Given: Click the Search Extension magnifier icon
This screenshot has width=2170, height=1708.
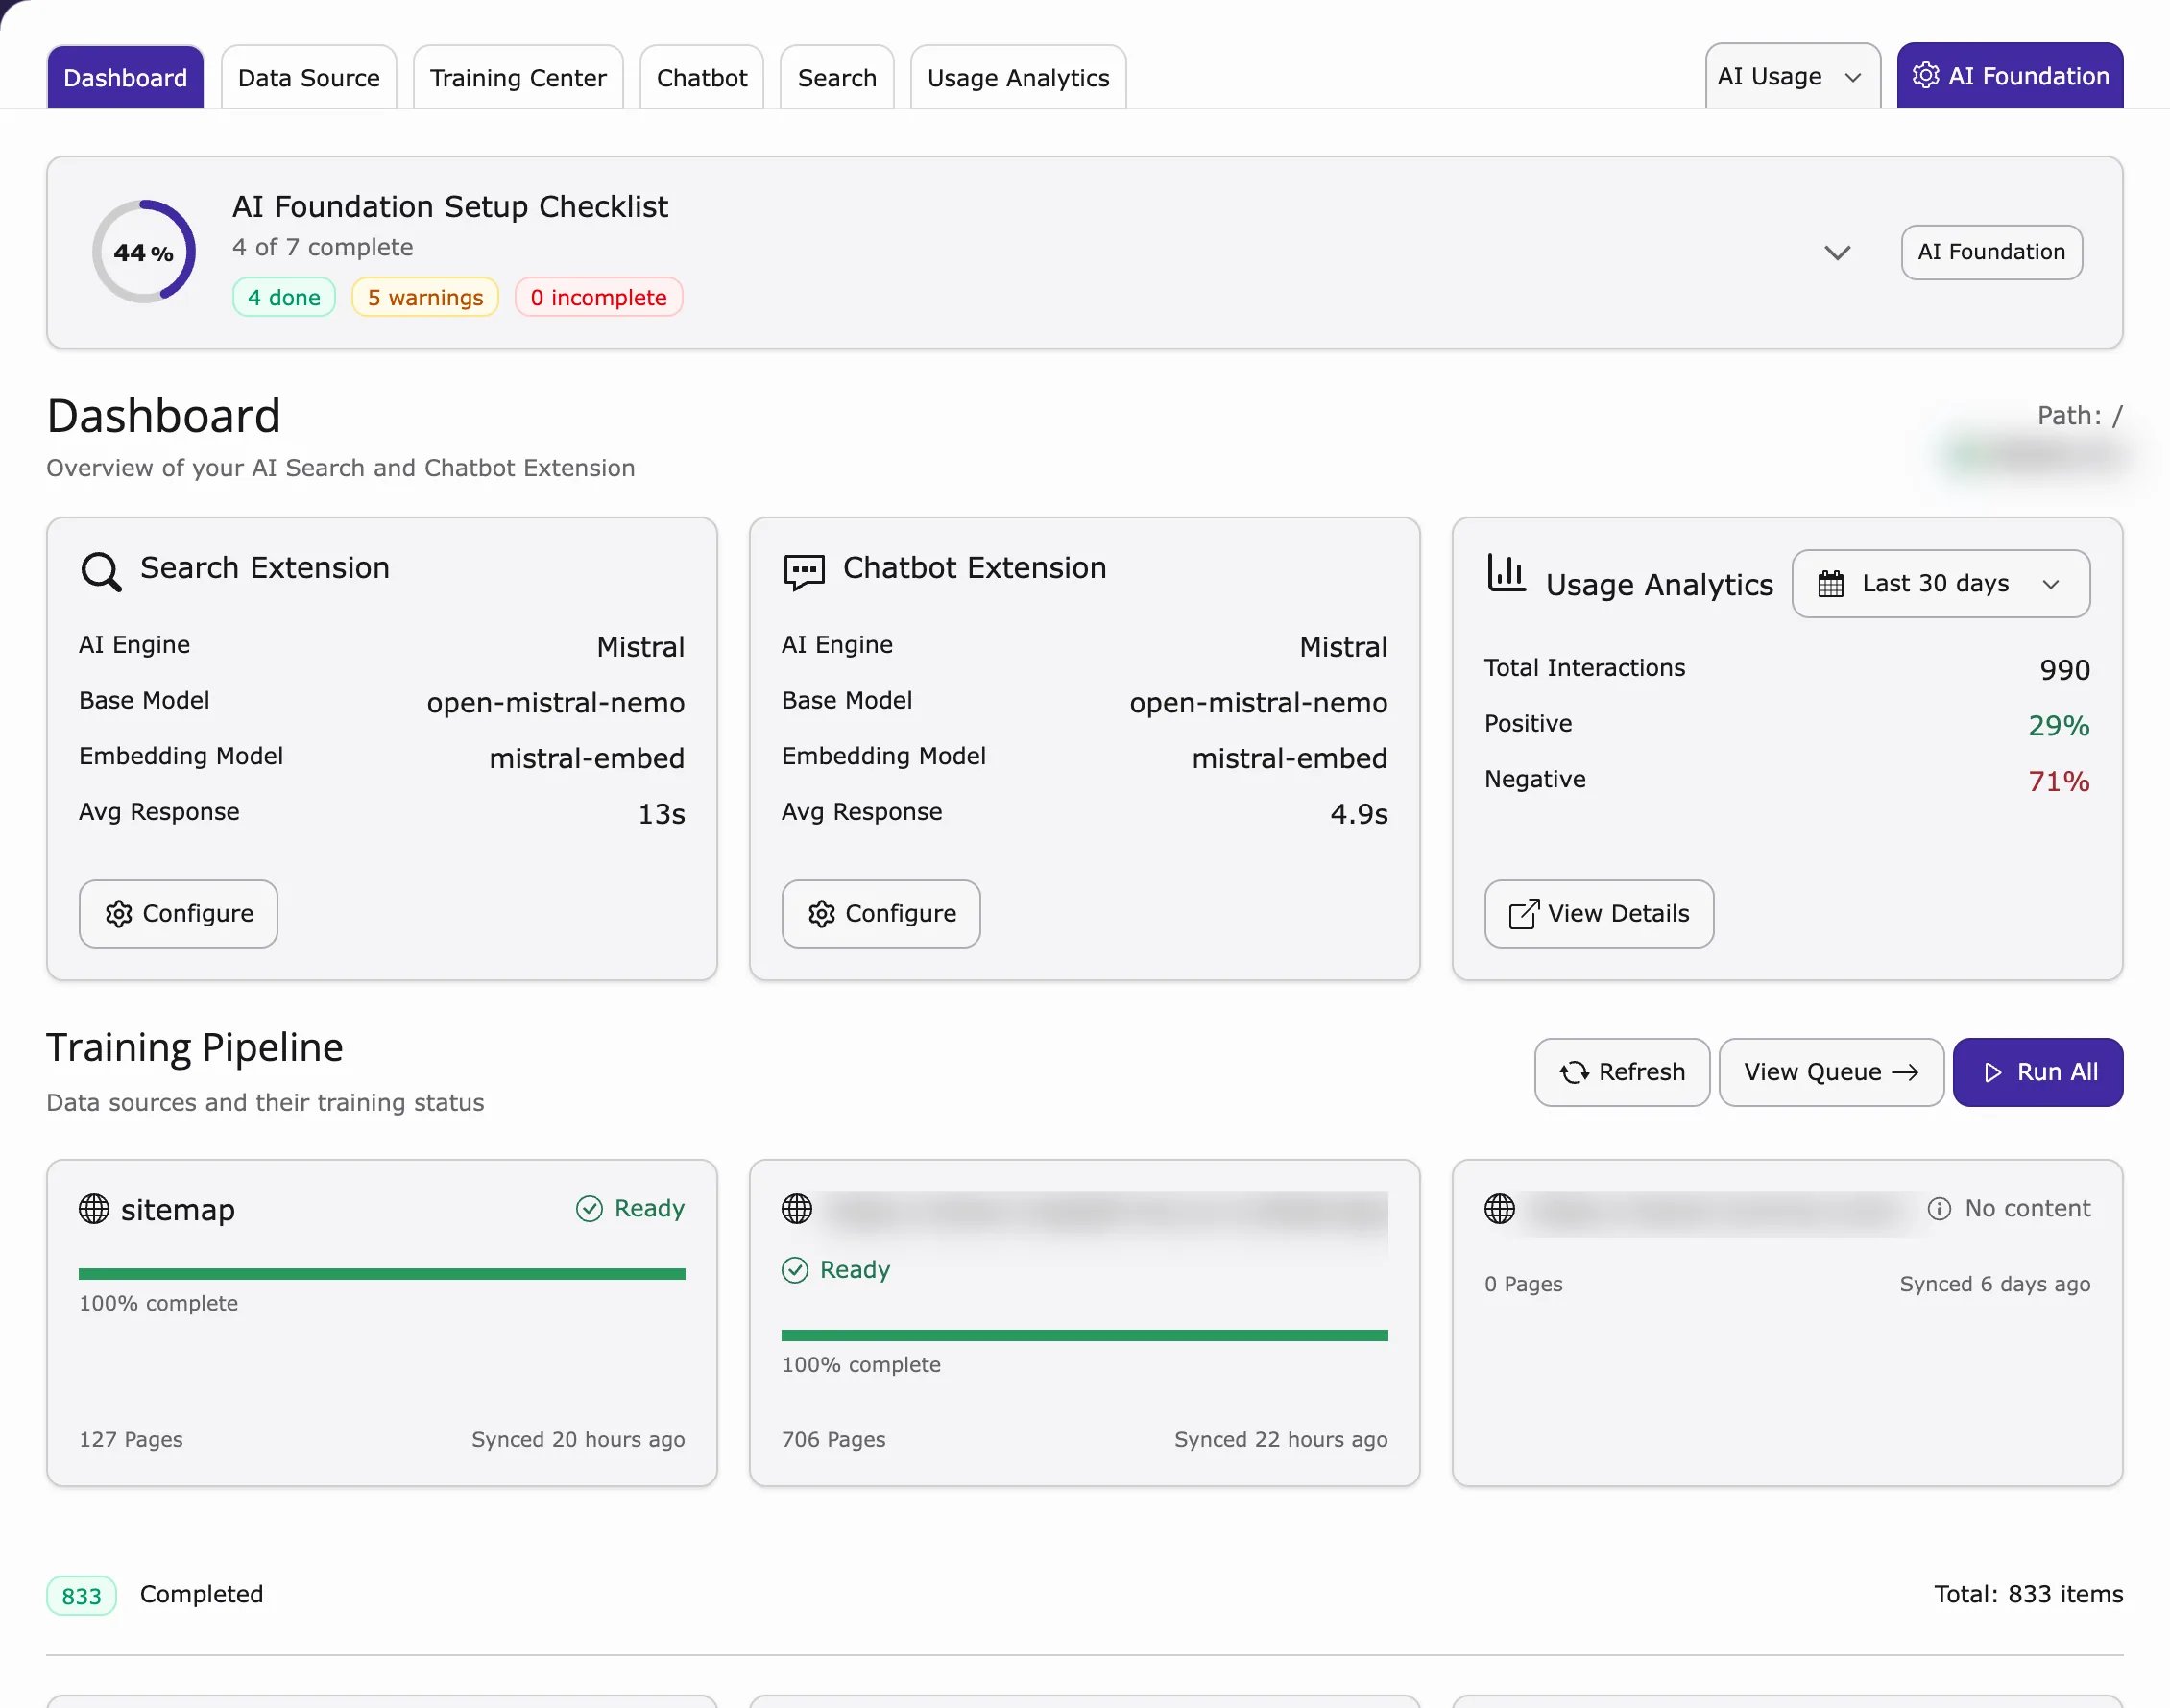Looking at the screenshot, I should [101, 571].
